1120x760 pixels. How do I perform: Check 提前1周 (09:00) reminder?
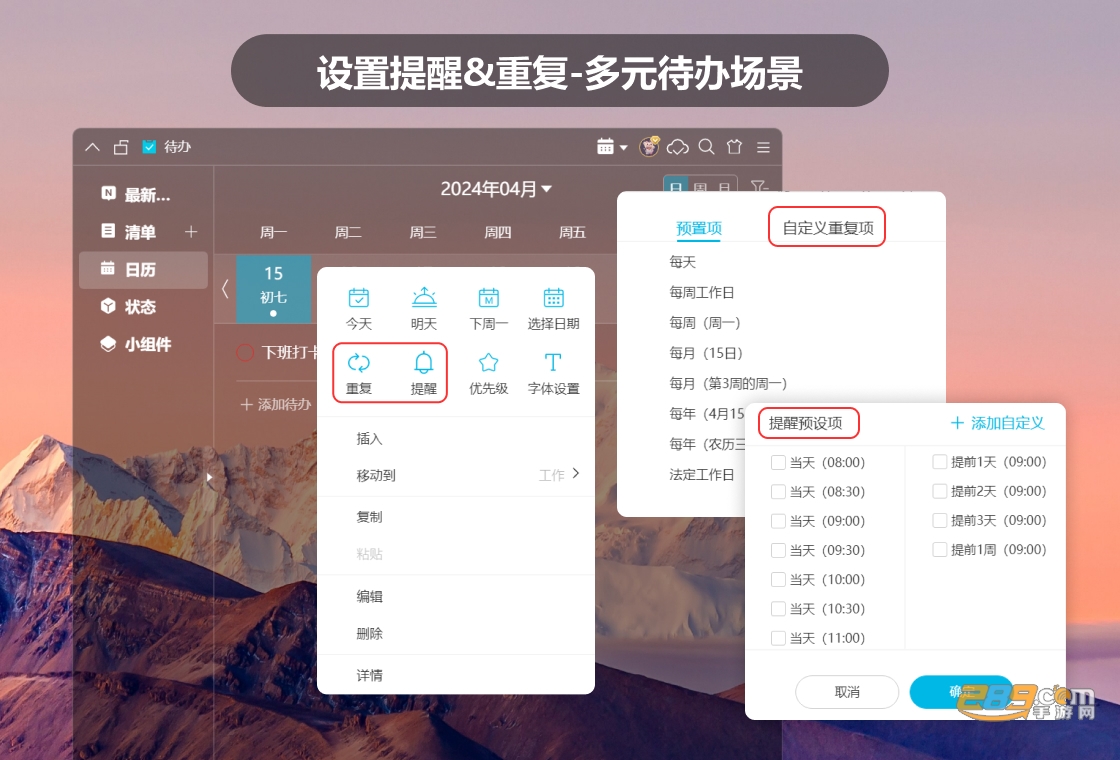point(940,549)
